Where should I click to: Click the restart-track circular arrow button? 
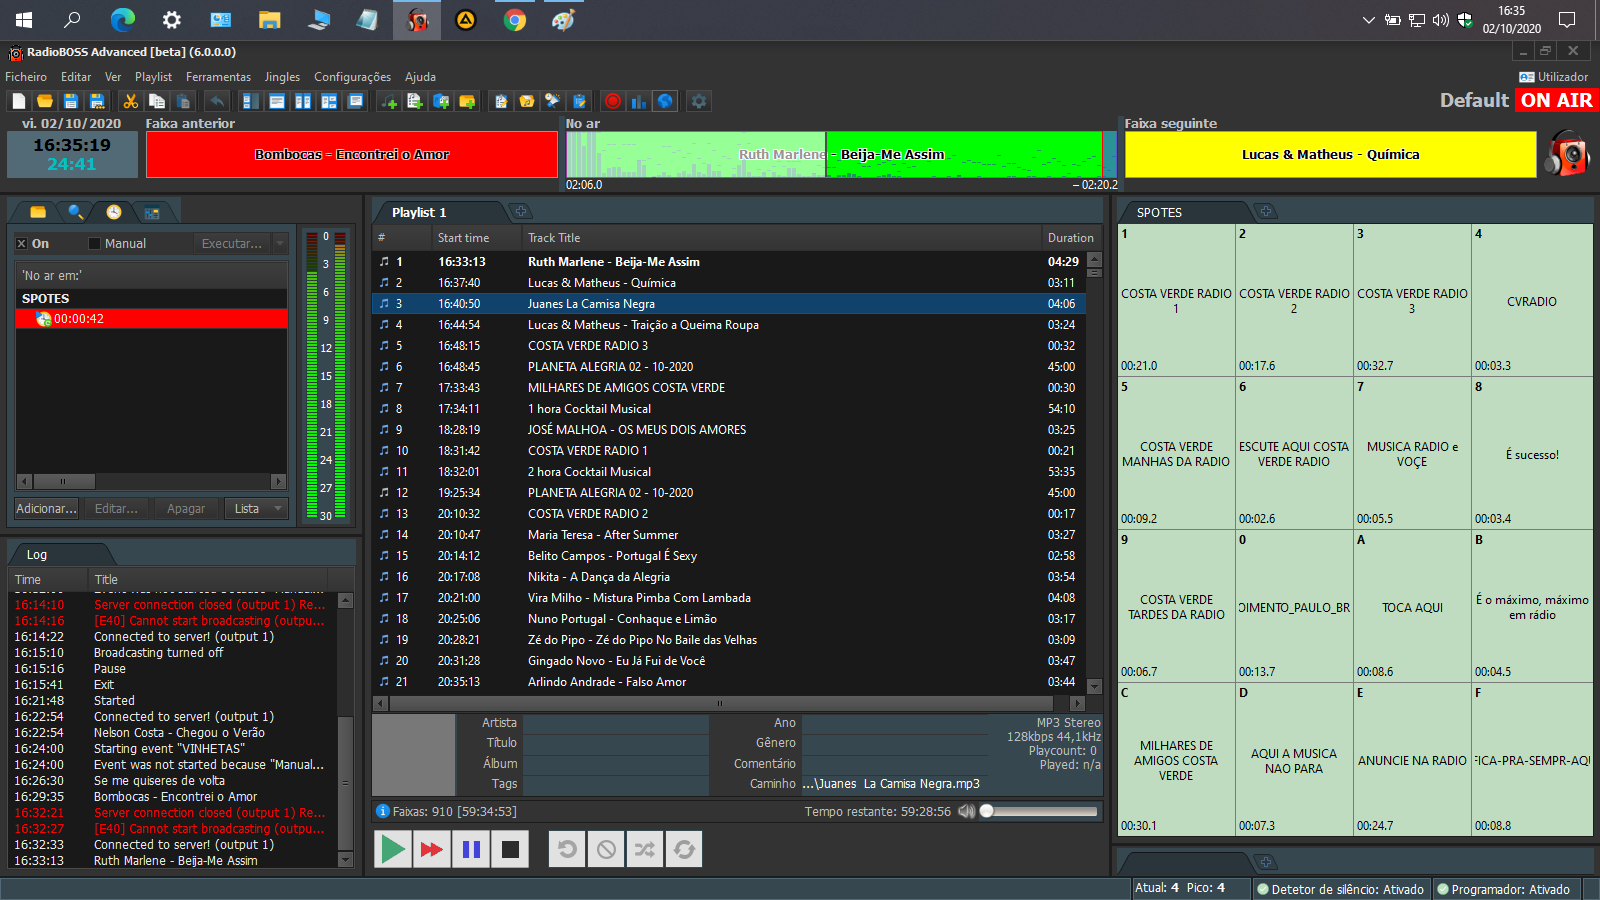567,849
